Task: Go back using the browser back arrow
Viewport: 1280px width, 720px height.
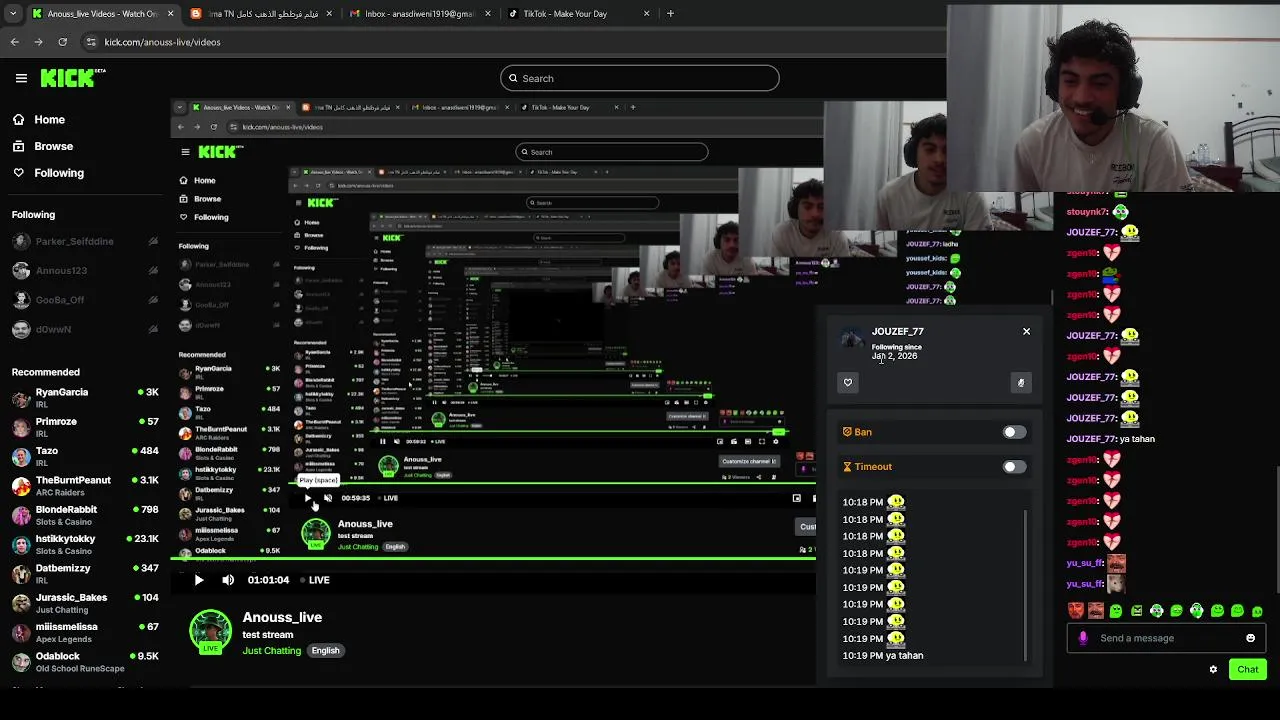Action: point(14,42)
